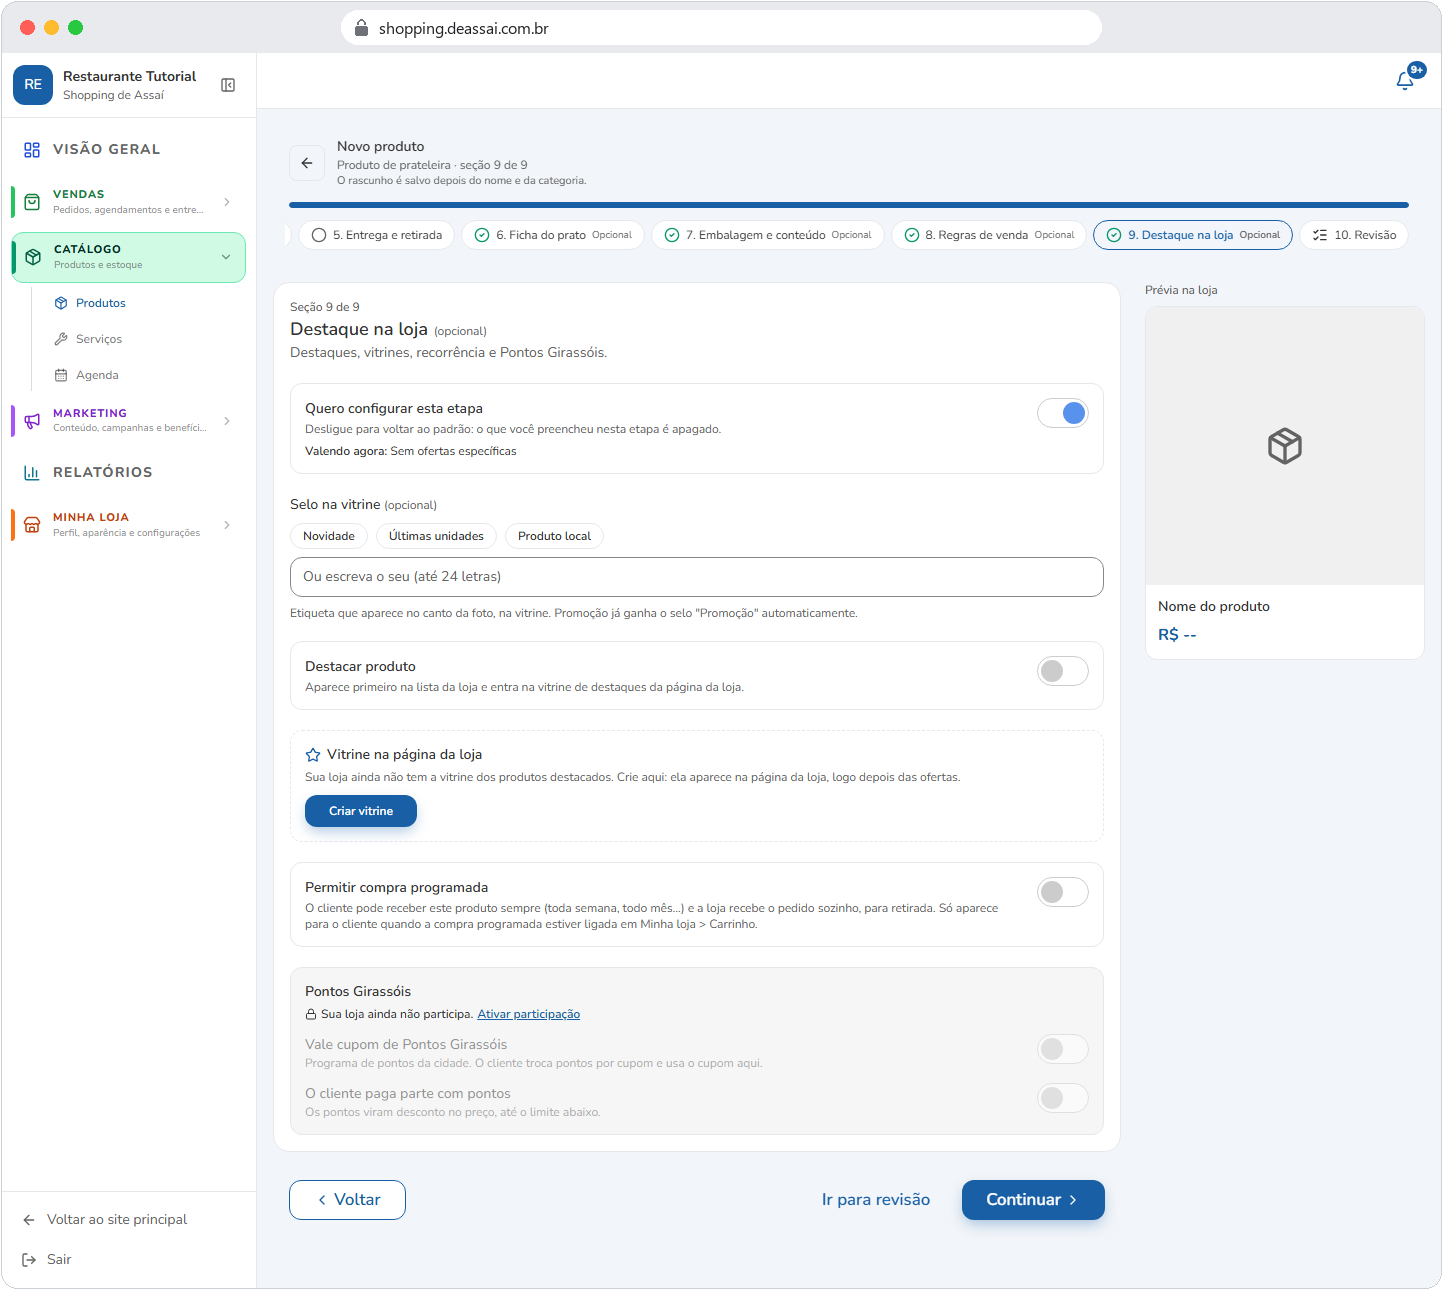Click the Relatórios chart icon
This screenshot has height=1289, width=1442.
pyautogui.click(x=32, y=472)
